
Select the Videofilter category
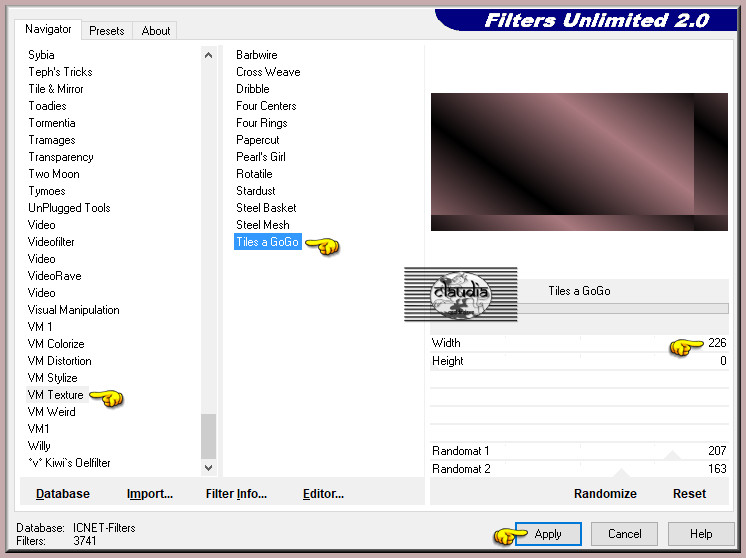[x=51, y=242]
